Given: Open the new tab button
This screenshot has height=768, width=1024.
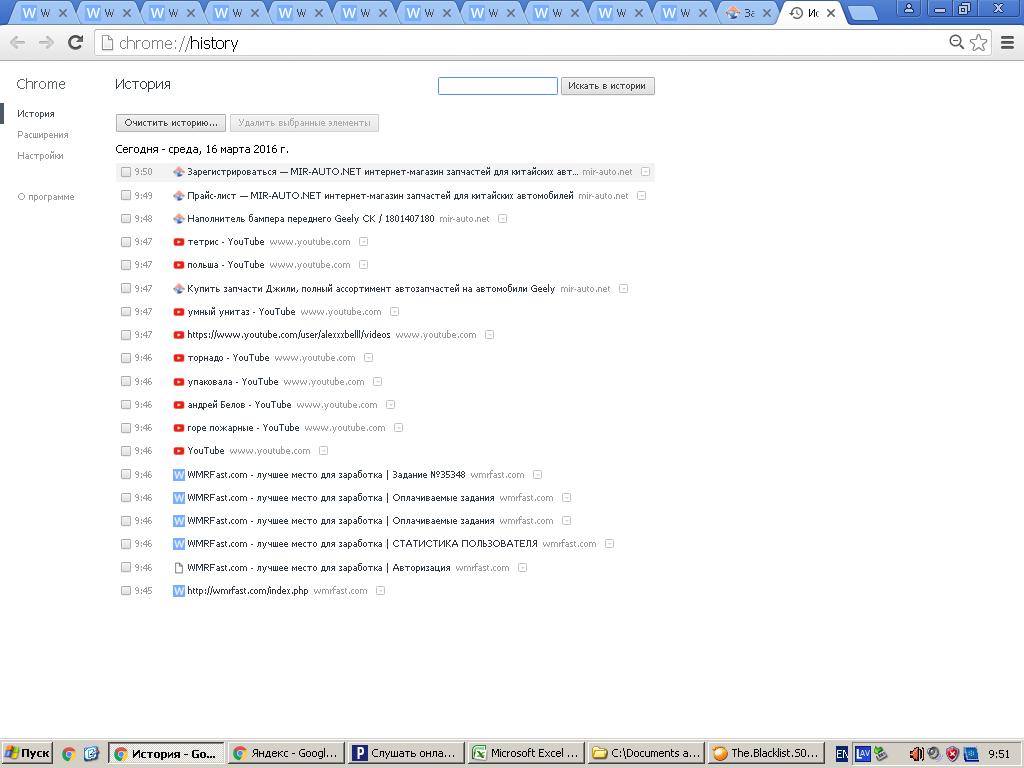Looking at the screenshot, I should [x=863, y=12].
